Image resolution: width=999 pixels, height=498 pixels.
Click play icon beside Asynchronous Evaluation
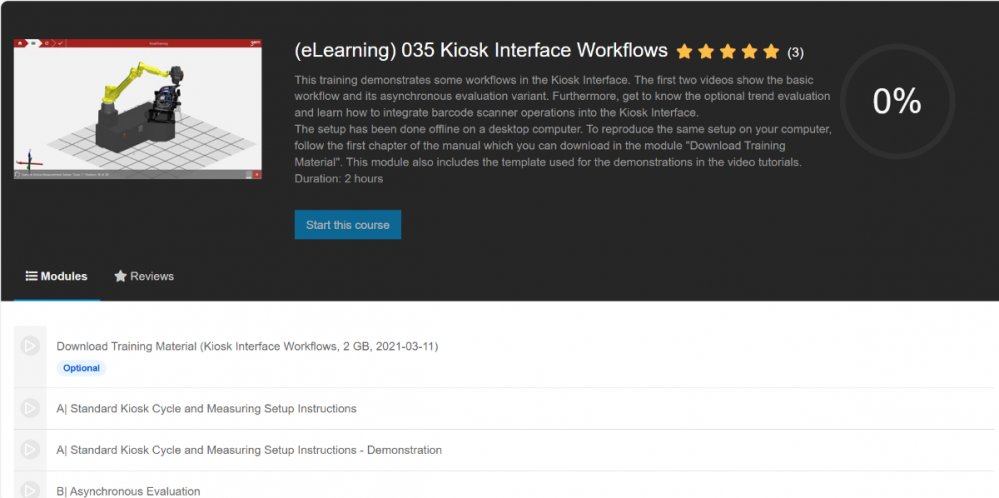[x=30, y=490]
